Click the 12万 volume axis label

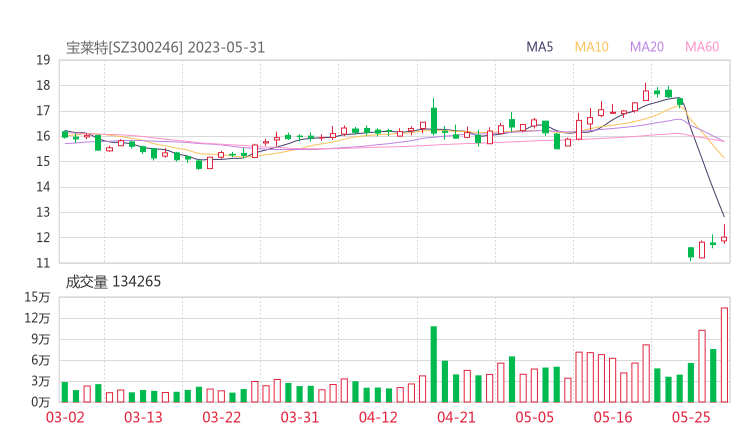[37, 318]
